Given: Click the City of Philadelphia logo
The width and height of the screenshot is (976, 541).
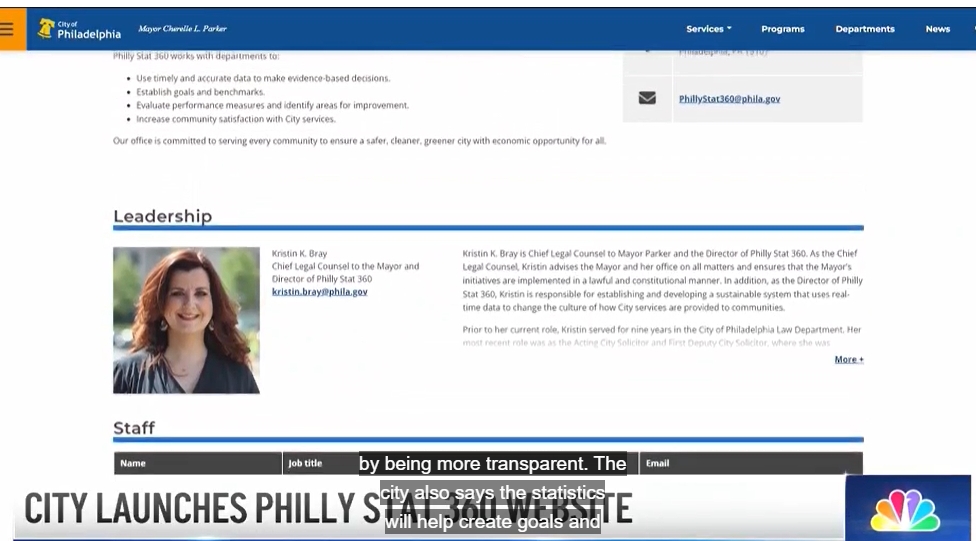Looking at the screenshot, I should 79,29.
